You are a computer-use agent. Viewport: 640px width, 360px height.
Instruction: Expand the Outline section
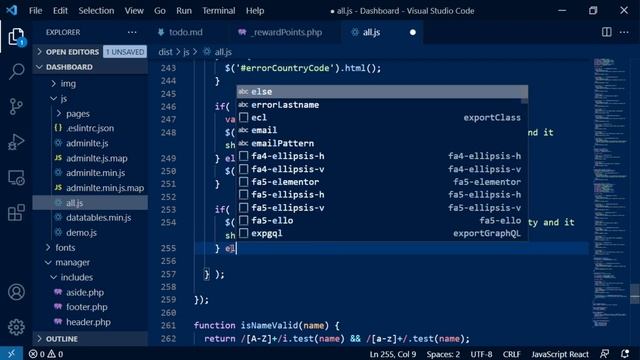click(x=90, y=339)
